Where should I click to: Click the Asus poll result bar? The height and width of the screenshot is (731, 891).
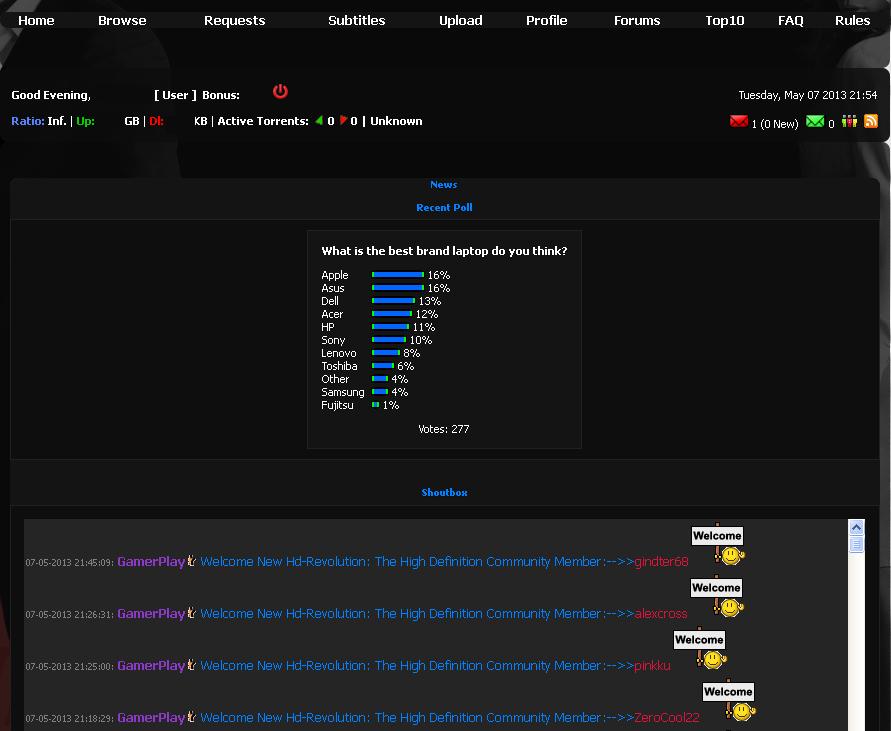[x=398, y=288]
